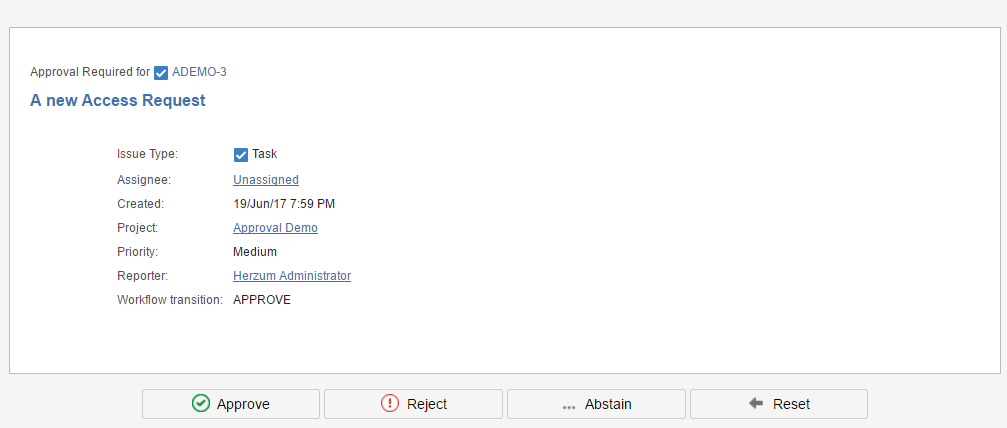Click the 'Assignee:' field label
Screen dimensions: 1007x428
[144, 180]
